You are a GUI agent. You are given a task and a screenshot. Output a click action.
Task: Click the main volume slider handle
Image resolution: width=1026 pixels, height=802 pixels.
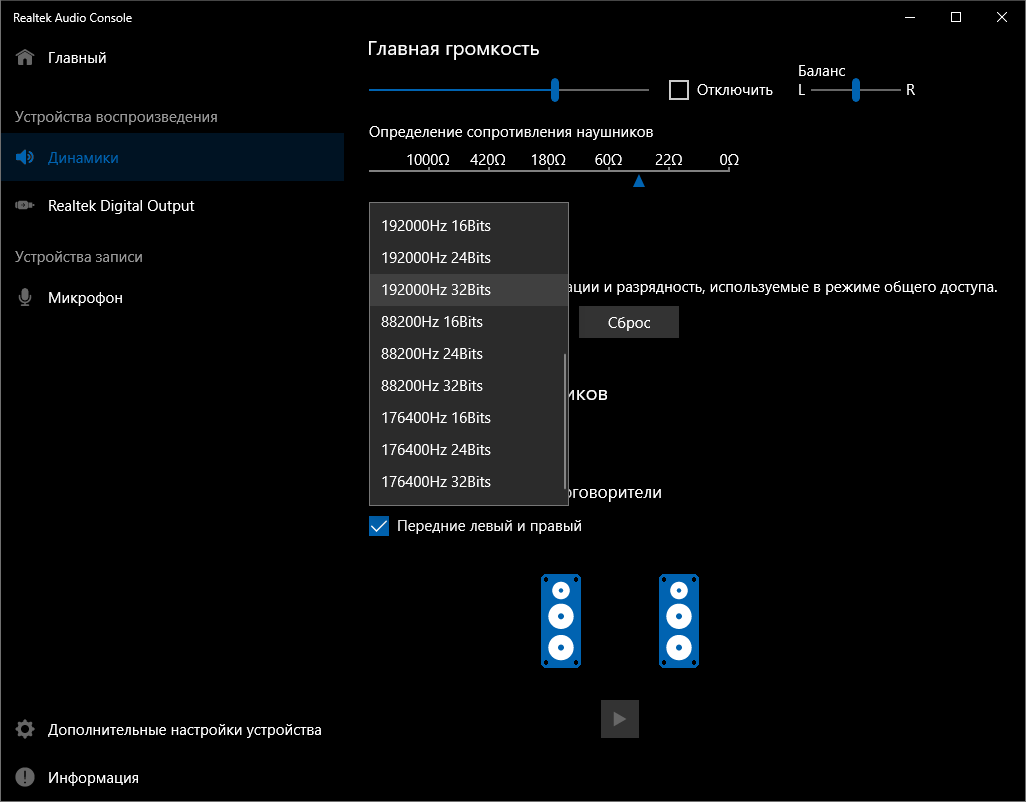(x=555, y=90)
